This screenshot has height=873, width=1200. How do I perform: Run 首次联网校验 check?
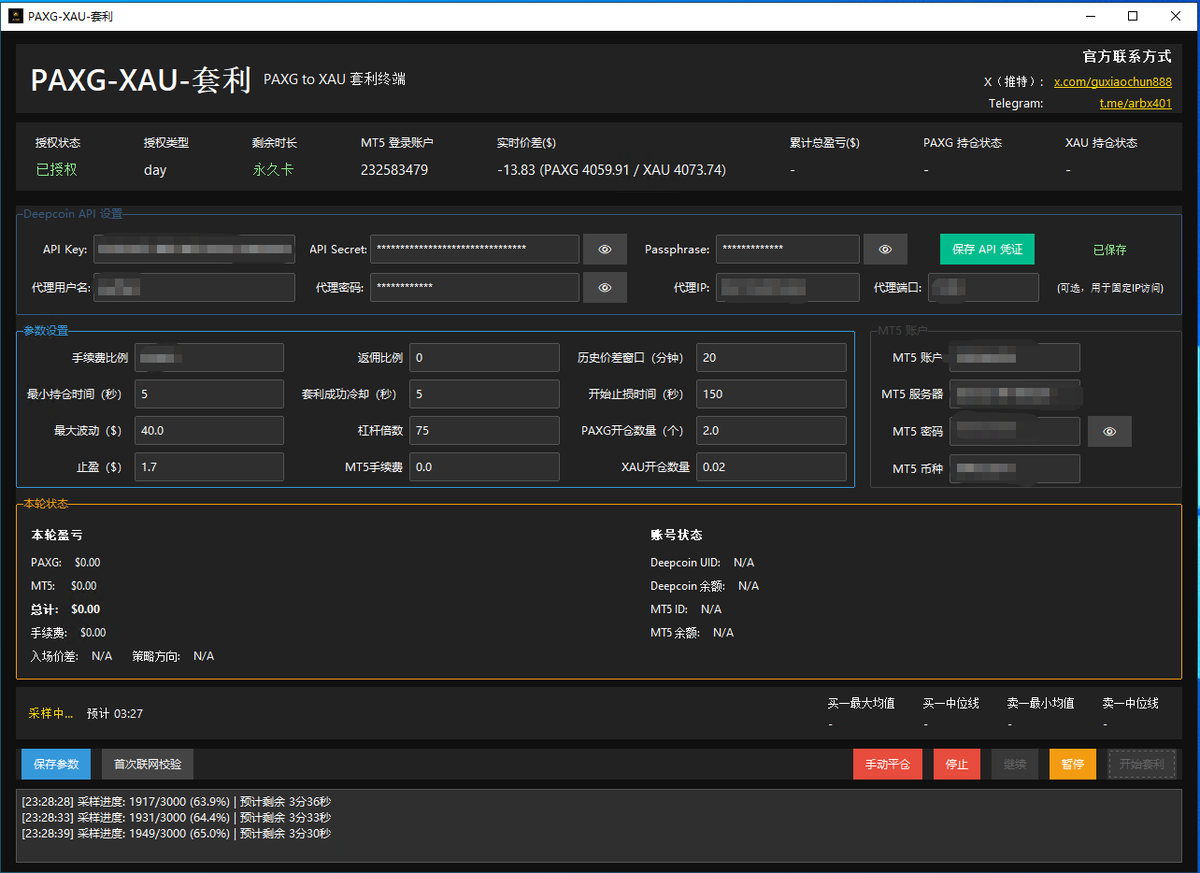[148, 764]
